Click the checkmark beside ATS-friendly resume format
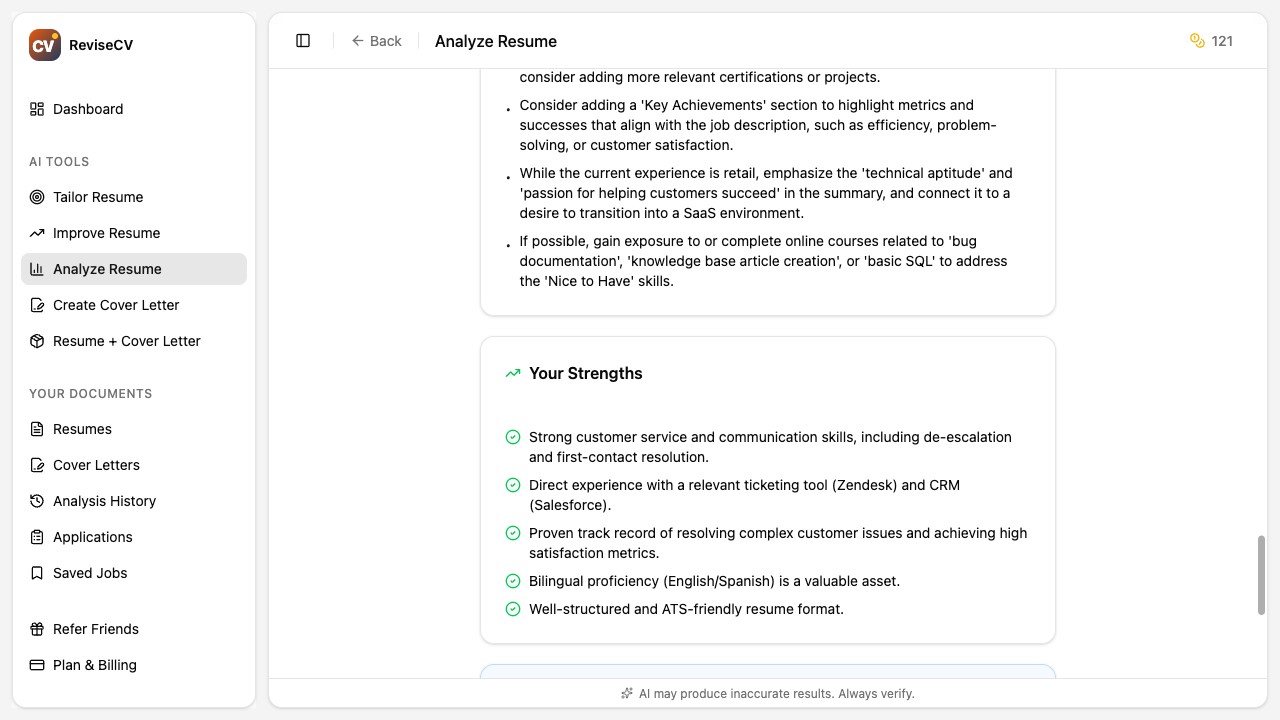Viewport: 1280px width, 720px height. (513, 608)
